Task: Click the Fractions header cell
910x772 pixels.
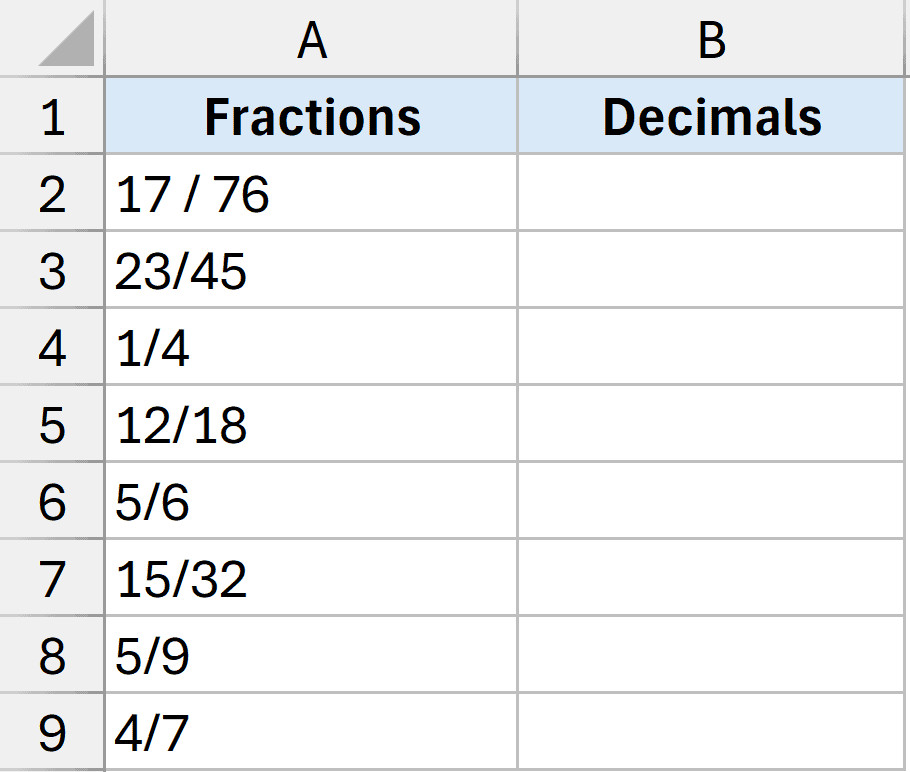Action: [311, 117]
